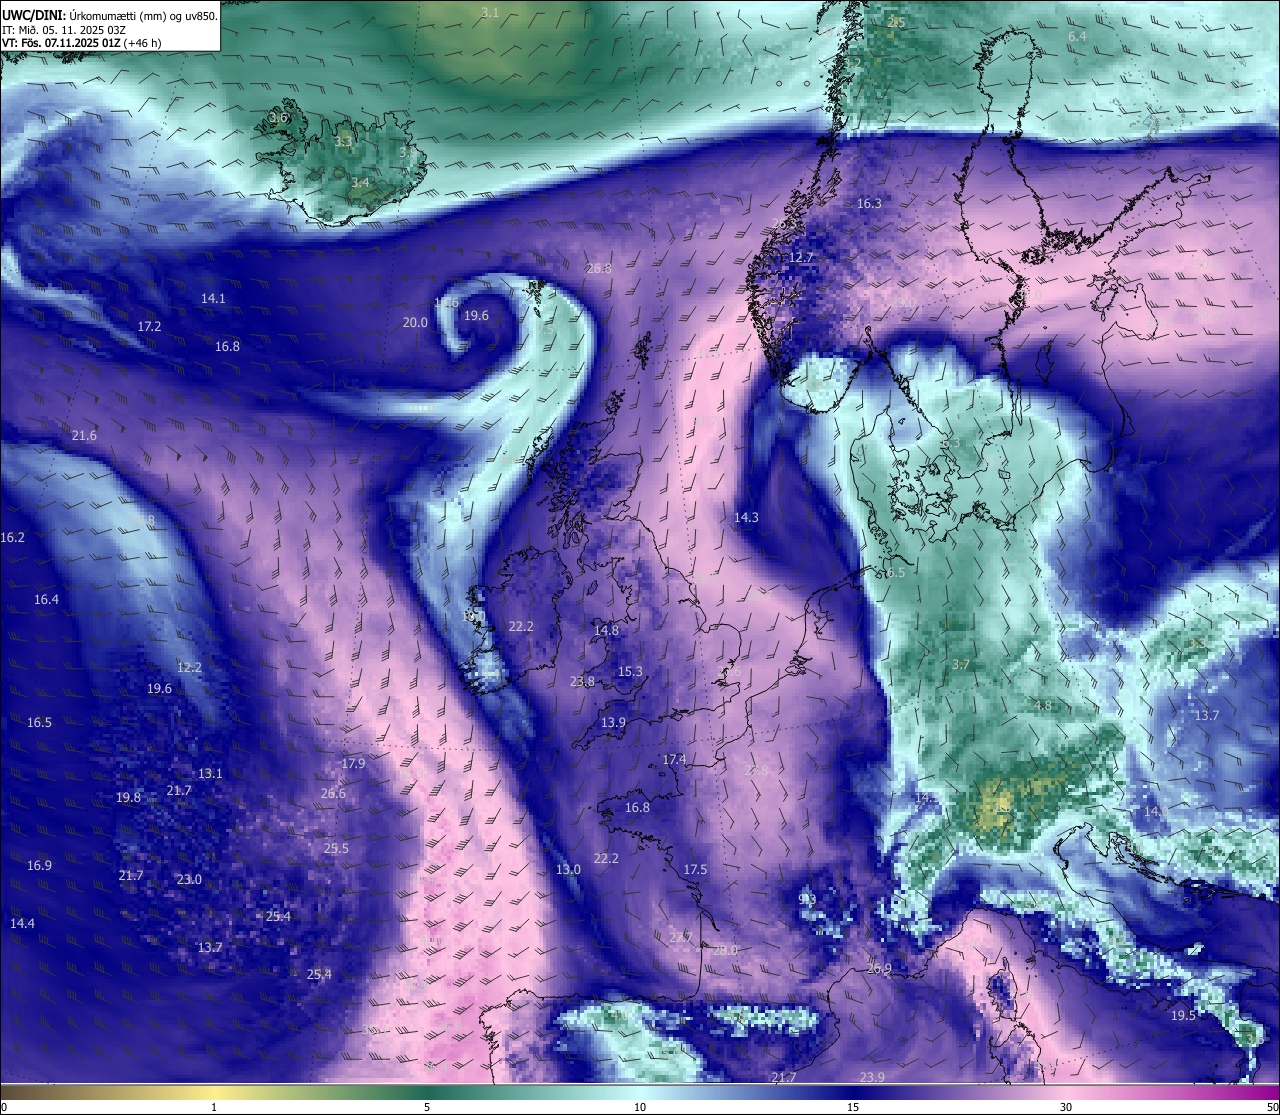
Task: Click the 16.9 value label
Action: (39, 866)
